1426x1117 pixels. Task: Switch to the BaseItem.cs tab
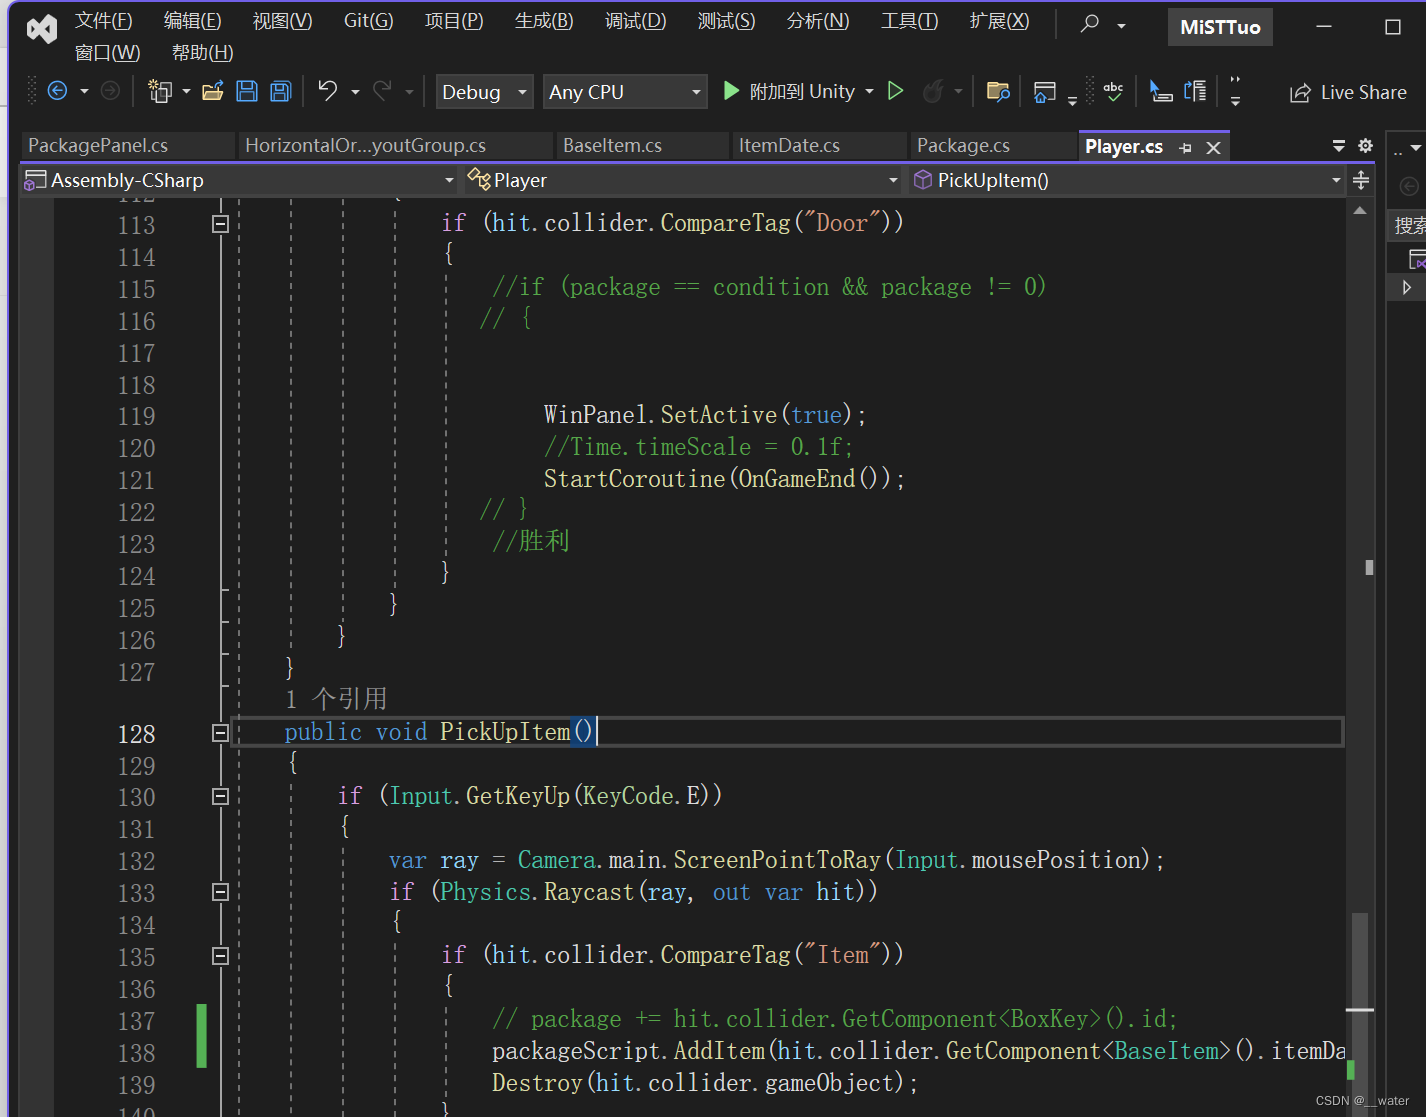click(x=611, y=146)
